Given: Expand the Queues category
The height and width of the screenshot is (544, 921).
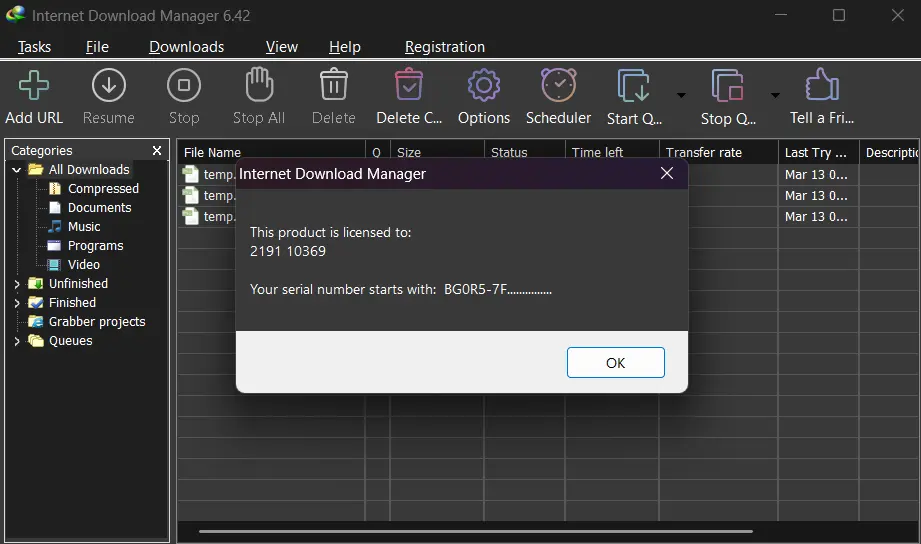Looking at the screenshot, I should coord(16,341).
